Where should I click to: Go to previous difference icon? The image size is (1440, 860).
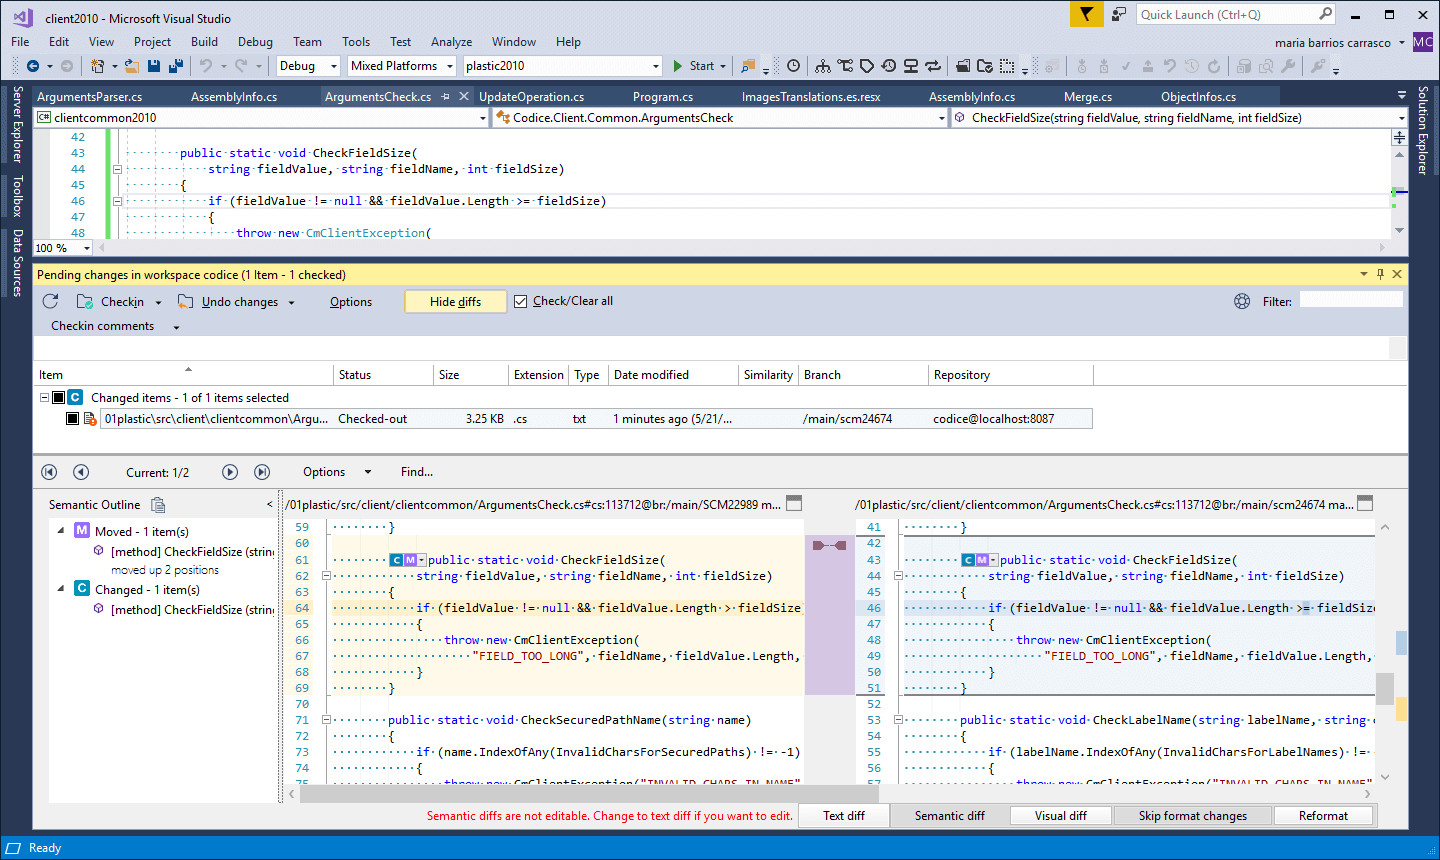[x=81, y=472]
